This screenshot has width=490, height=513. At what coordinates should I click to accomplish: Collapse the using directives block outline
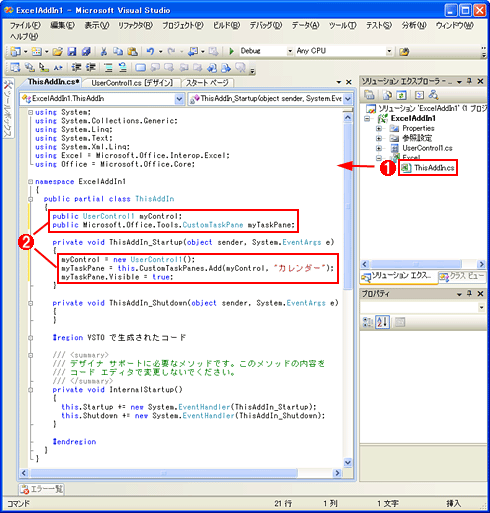[x=31, y=112]
